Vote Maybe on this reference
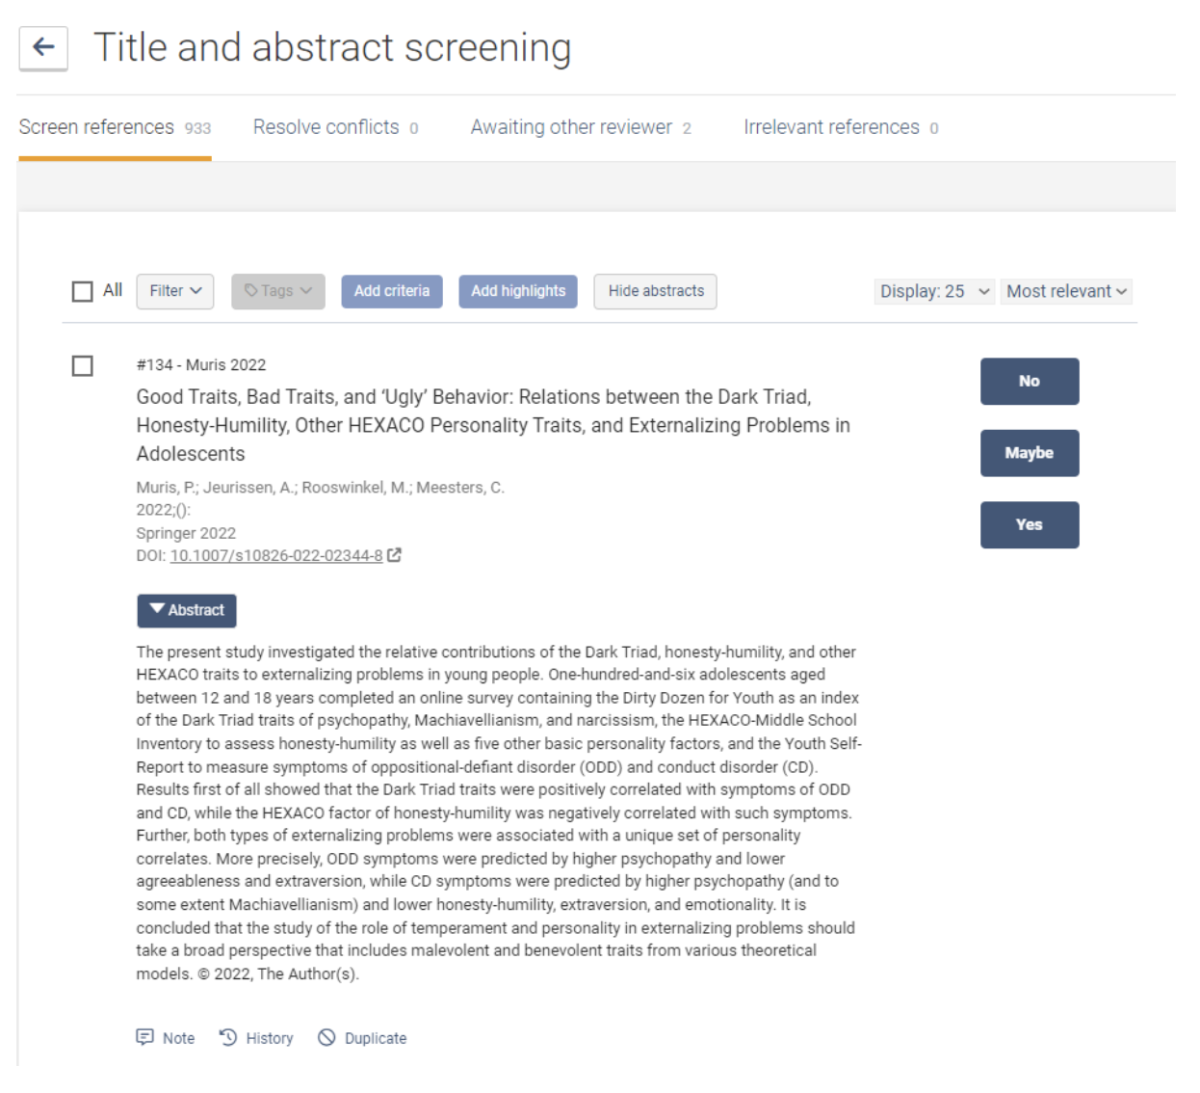1200x1093 pixels. (x=1029, y=453)
